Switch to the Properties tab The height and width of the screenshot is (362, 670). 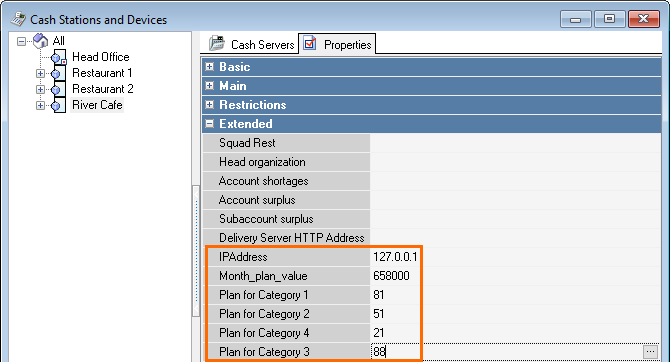337,44
